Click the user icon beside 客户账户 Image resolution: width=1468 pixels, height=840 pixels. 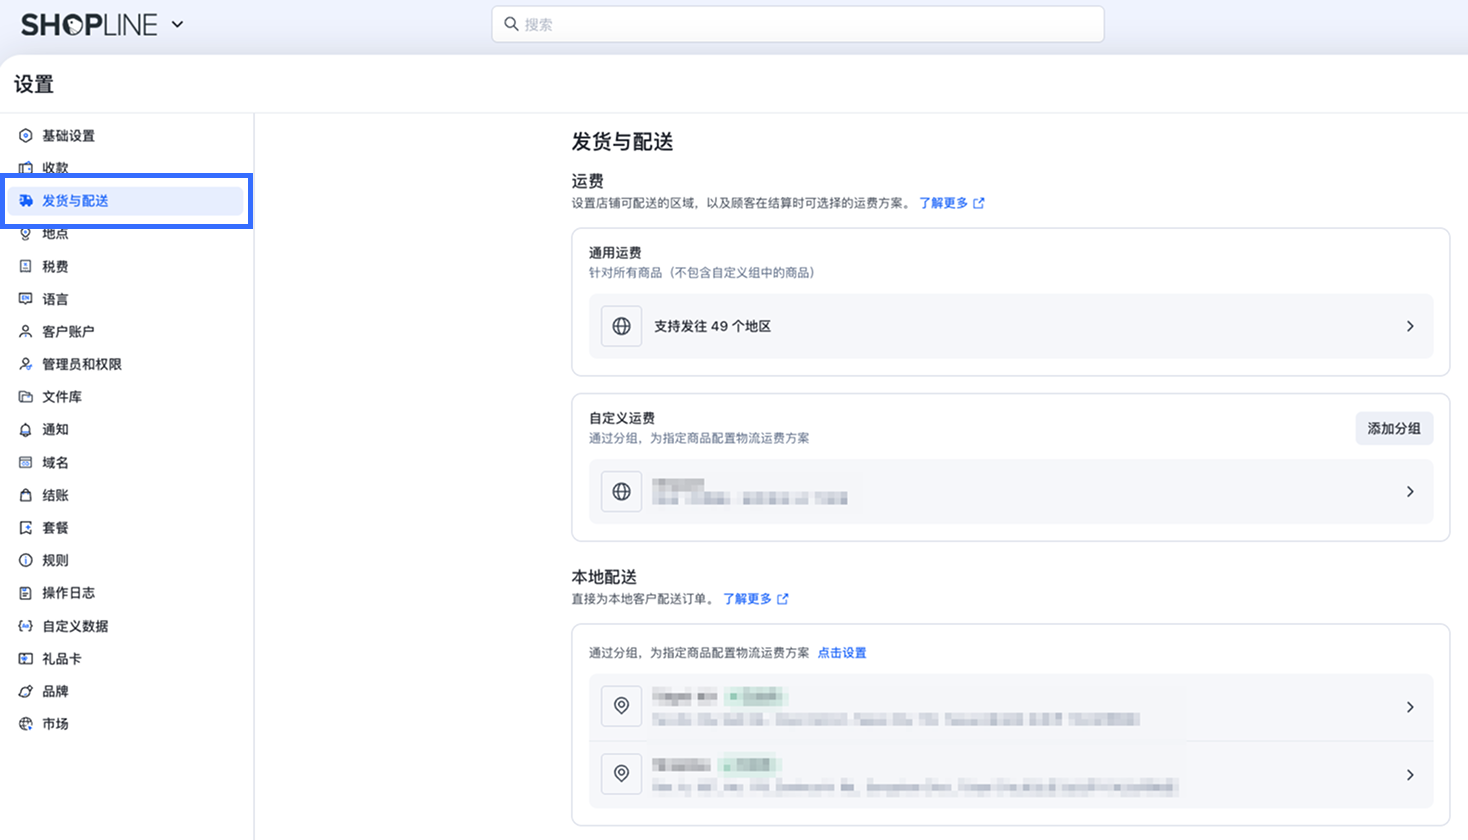[26, 332]
